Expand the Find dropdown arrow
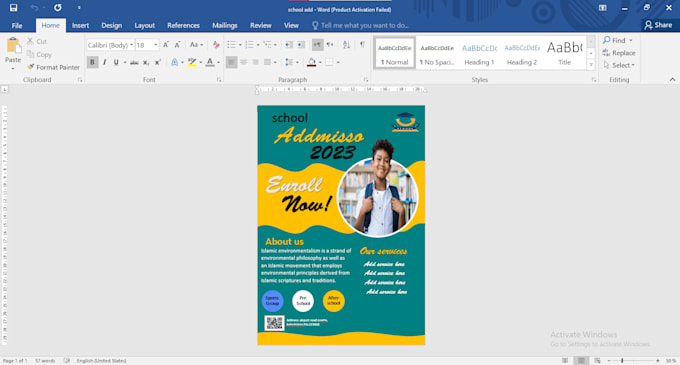The width and height of the screenshot is (680, 365). (631, 40)
